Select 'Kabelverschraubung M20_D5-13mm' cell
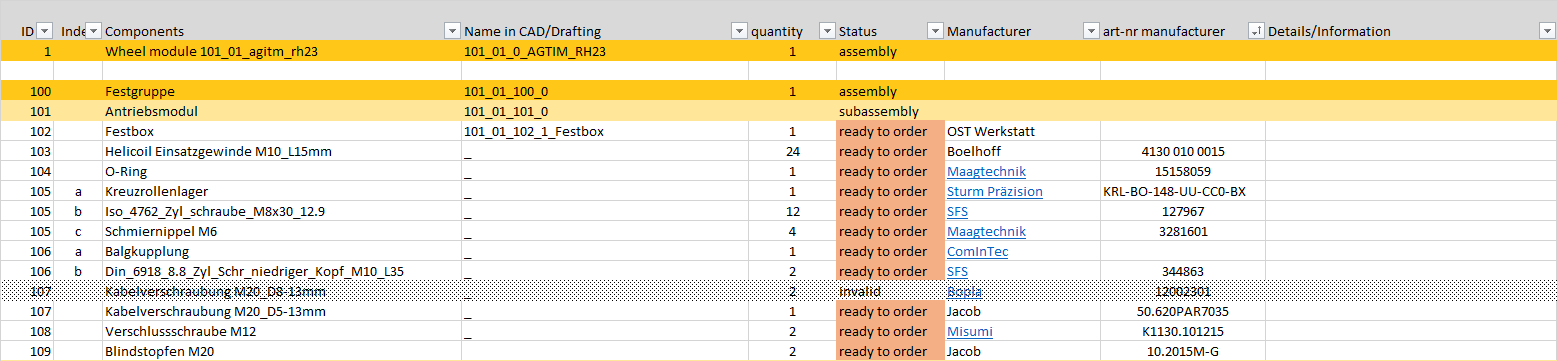This screenshot has width=1557, height=361. [282, 311]
